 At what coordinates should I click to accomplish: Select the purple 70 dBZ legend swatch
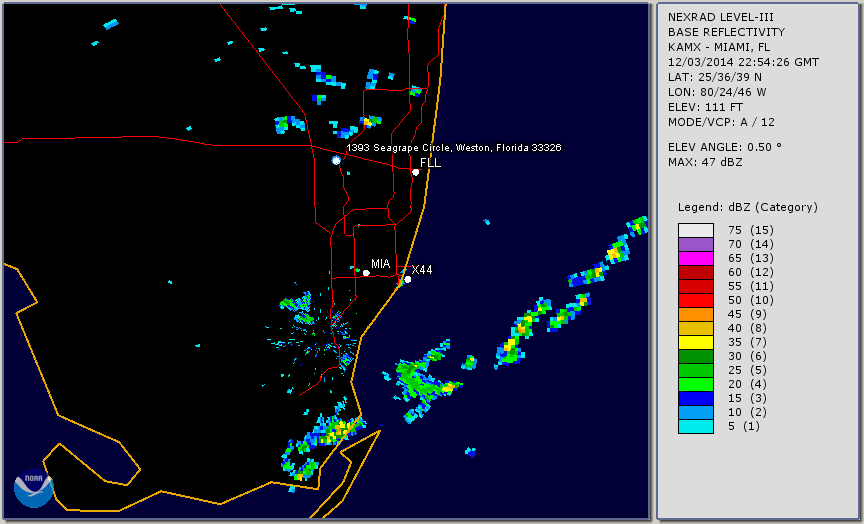point(695,244)
